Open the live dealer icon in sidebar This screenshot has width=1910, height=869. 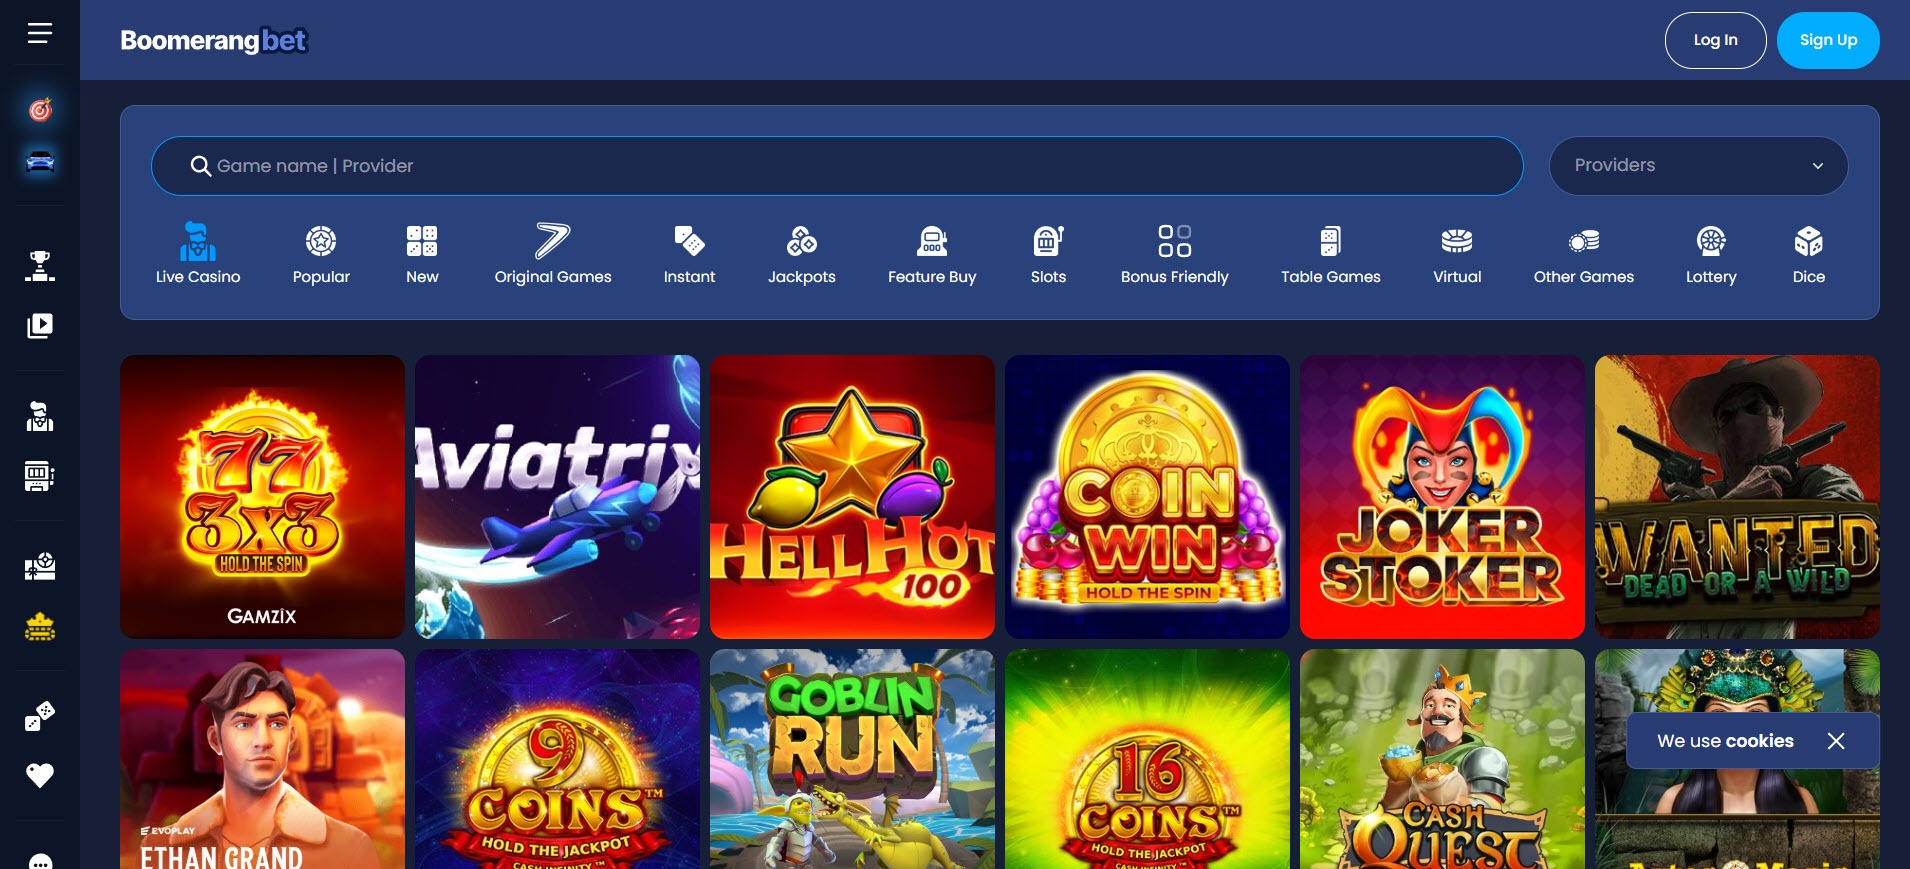[40, 416]
